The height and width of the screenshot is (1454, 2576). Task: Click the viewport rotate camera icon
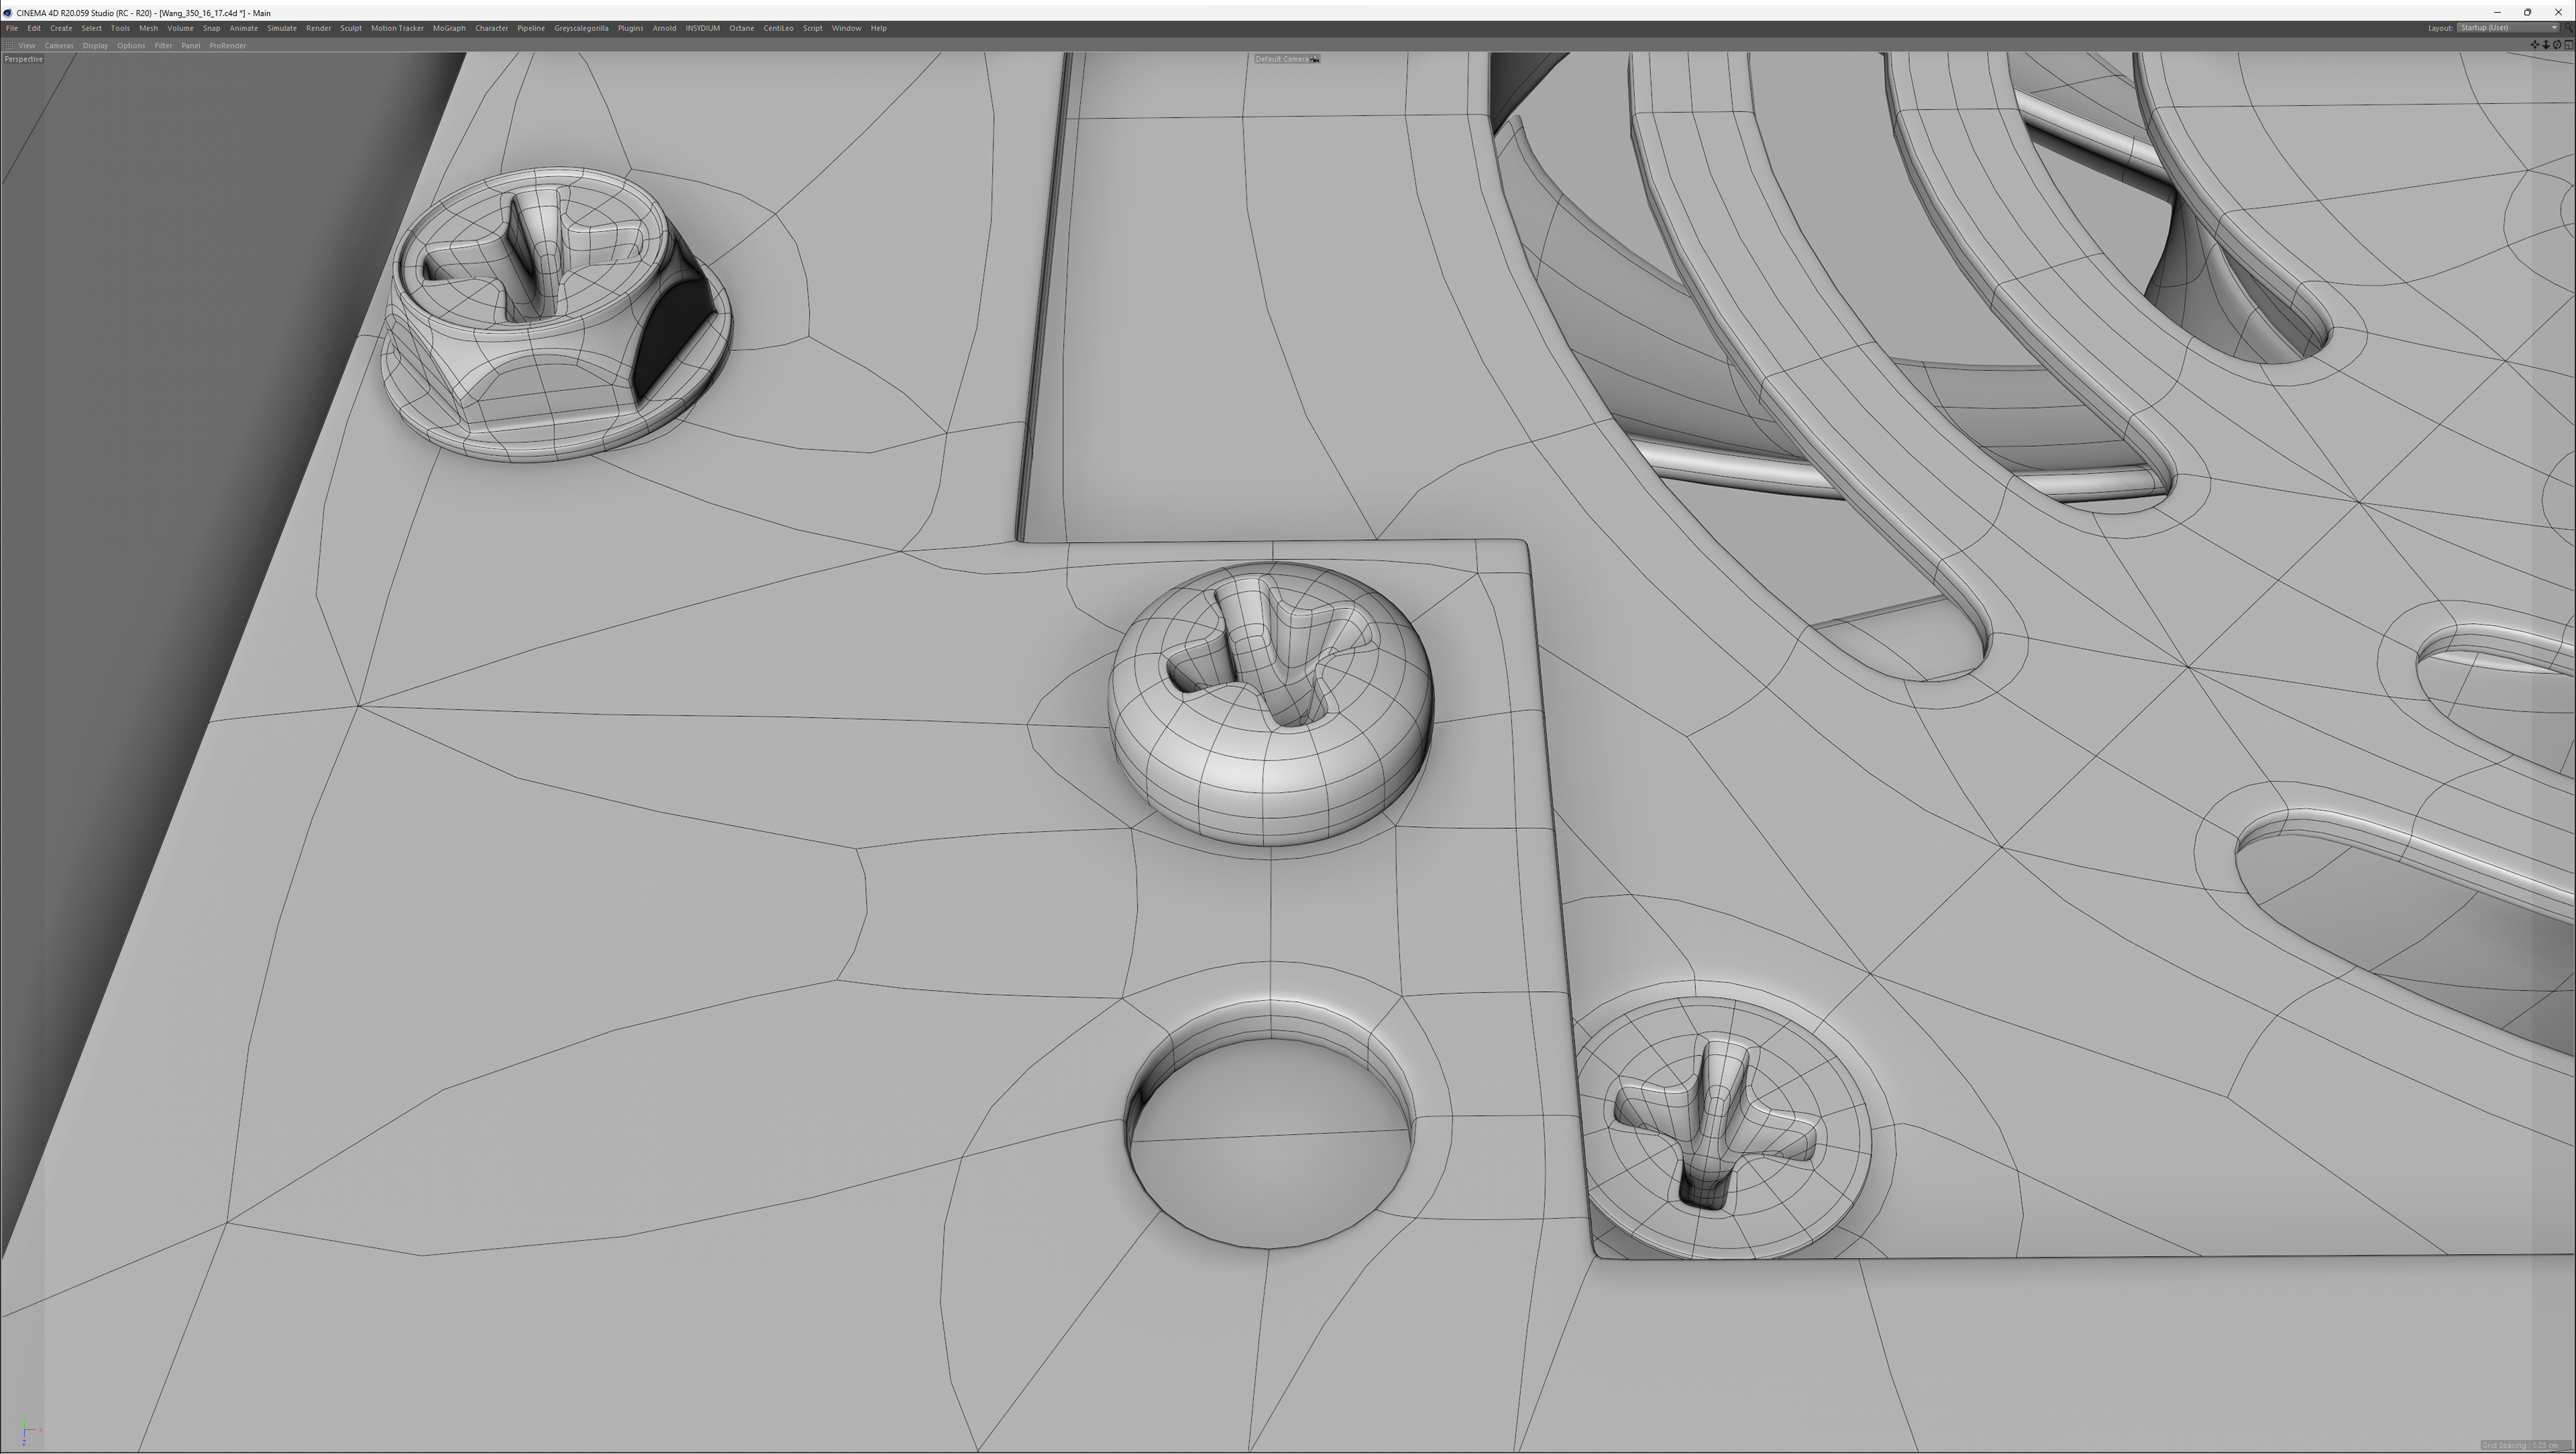tap(2557, 45)
